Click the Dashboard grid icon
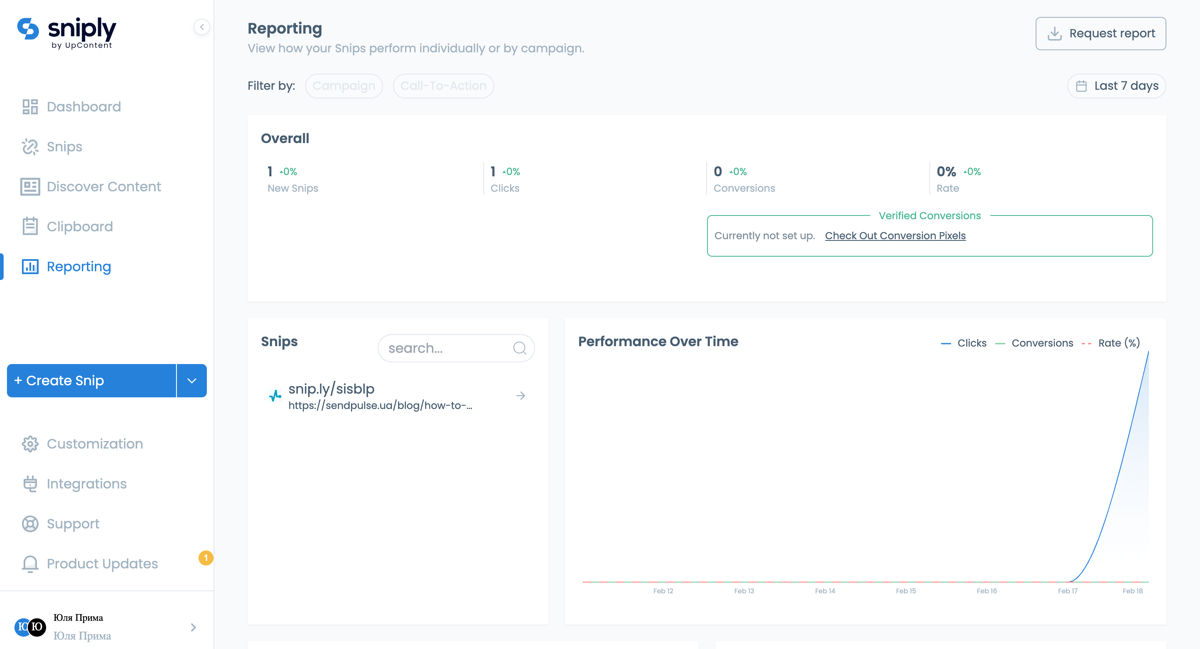Image resolution: width=1200 pixels, height=649 pixels. pyautogui.click(x=30, y=107)
